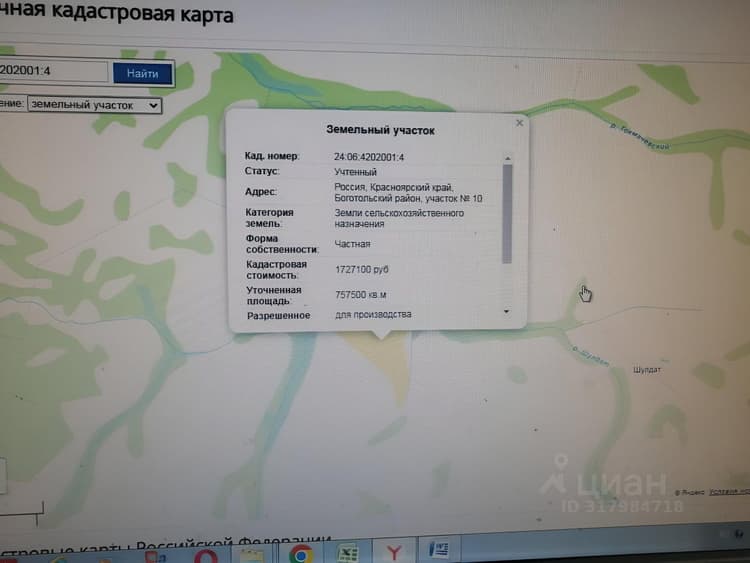
Task: Close the Земельный участок info popup
Action: click(x=519, y=123)
